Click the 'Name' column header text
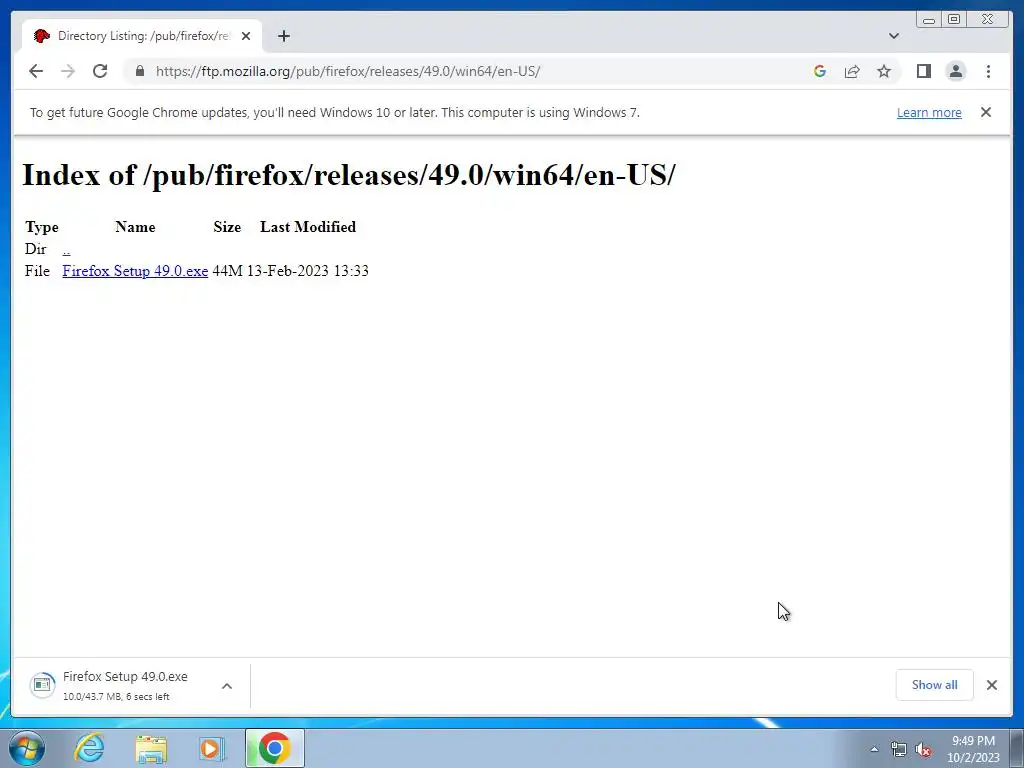1024x768 pixels. (x=135, y=227)
